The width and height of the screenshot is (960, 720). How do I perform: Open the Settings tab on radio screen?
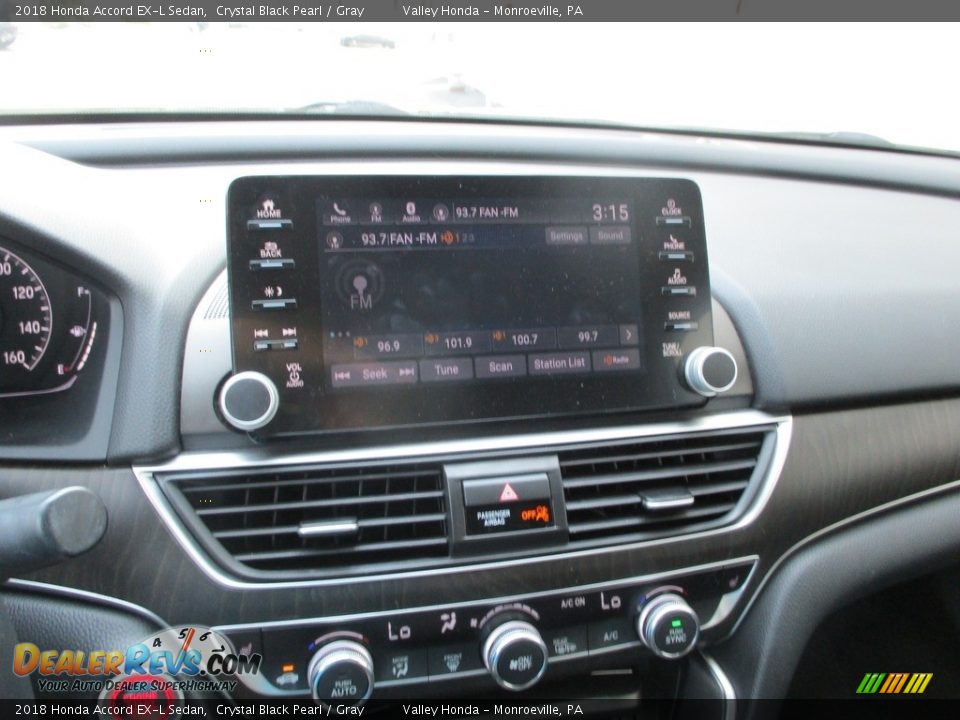click(x=566, y=236)
